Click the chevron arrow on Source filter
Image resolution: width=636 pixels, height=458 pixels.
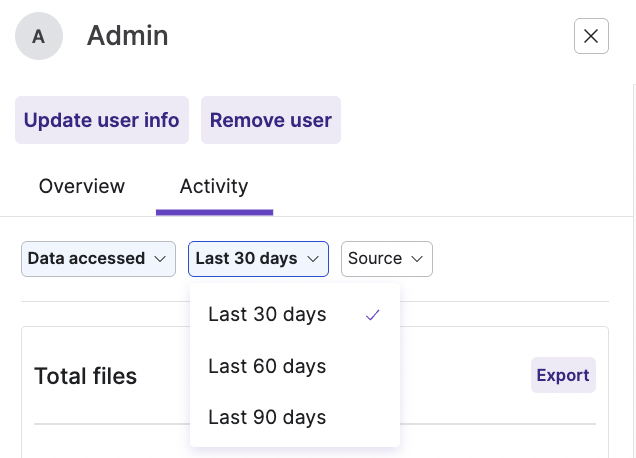pyautogui.click(x=417, y=259)
